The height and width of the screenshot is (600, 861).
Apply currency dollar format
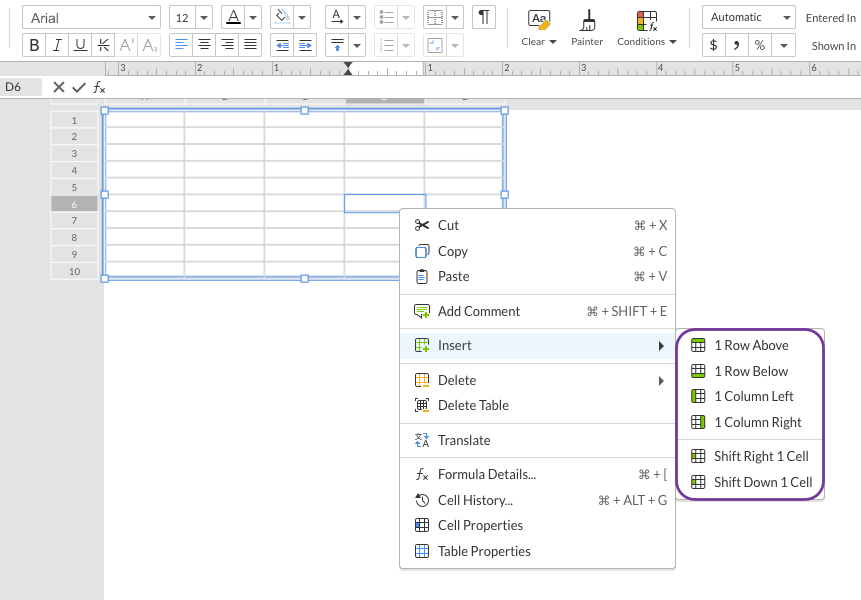[x=713, y=45]
